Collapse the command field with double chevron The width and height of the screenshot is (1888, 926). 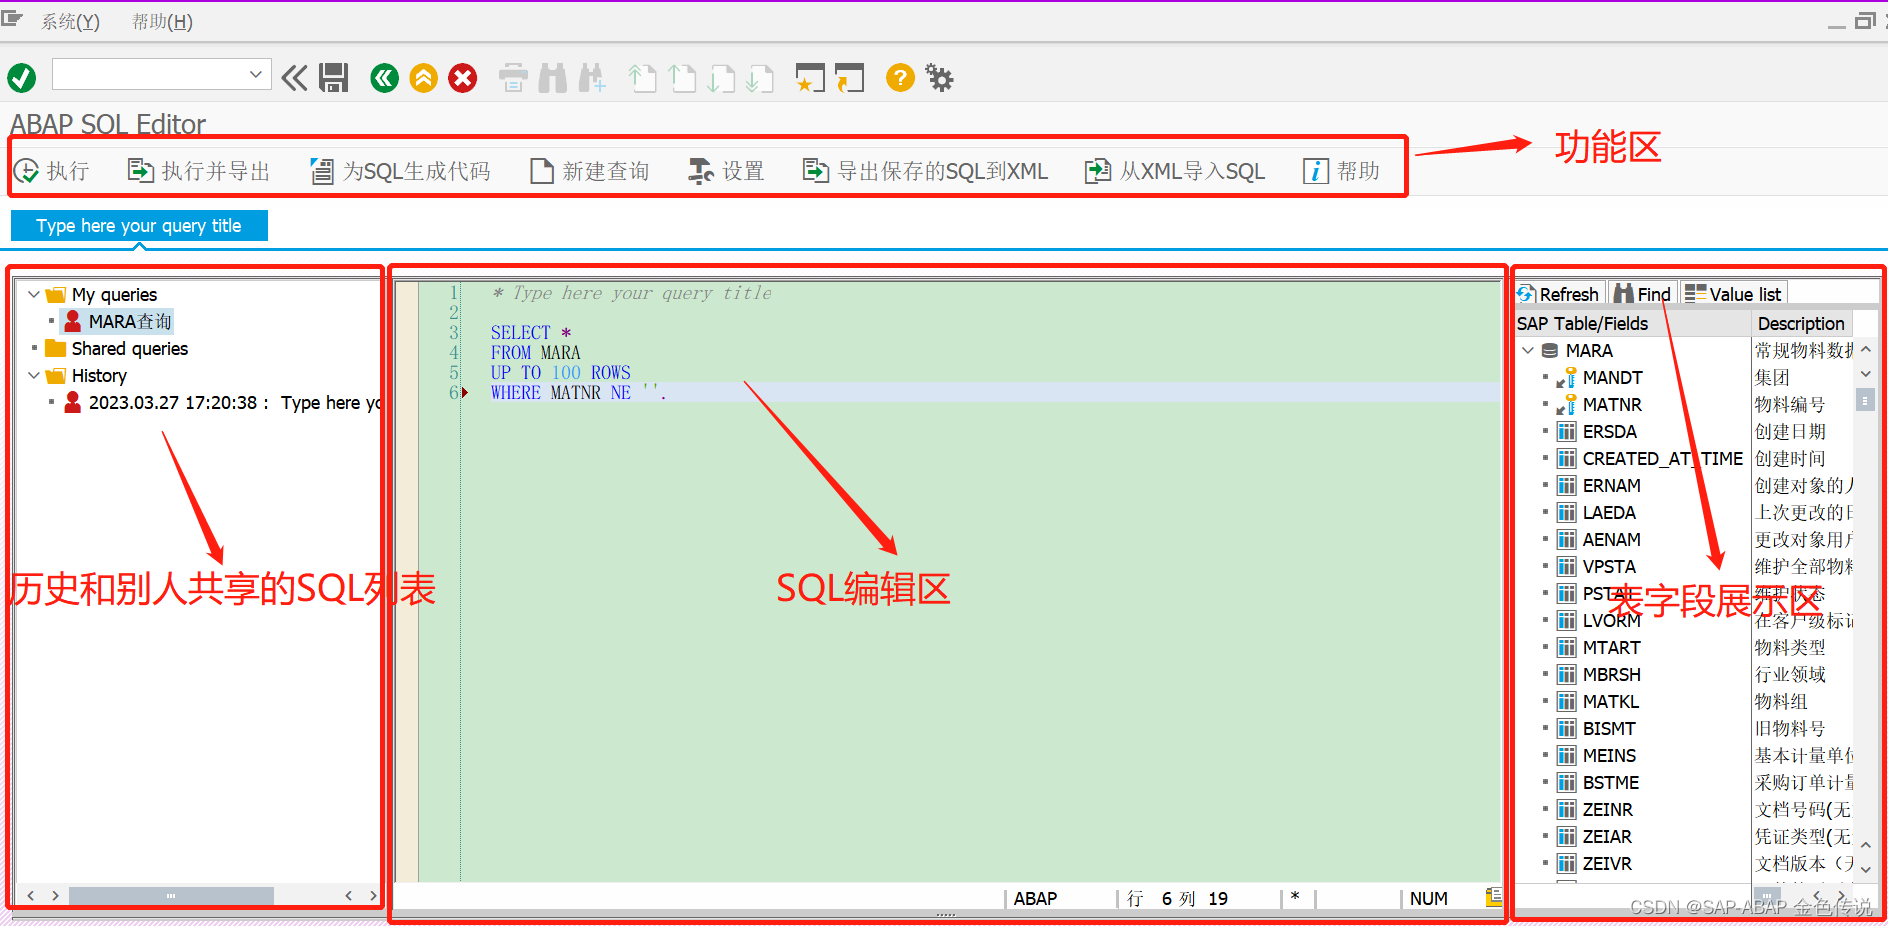coord(294,78)
